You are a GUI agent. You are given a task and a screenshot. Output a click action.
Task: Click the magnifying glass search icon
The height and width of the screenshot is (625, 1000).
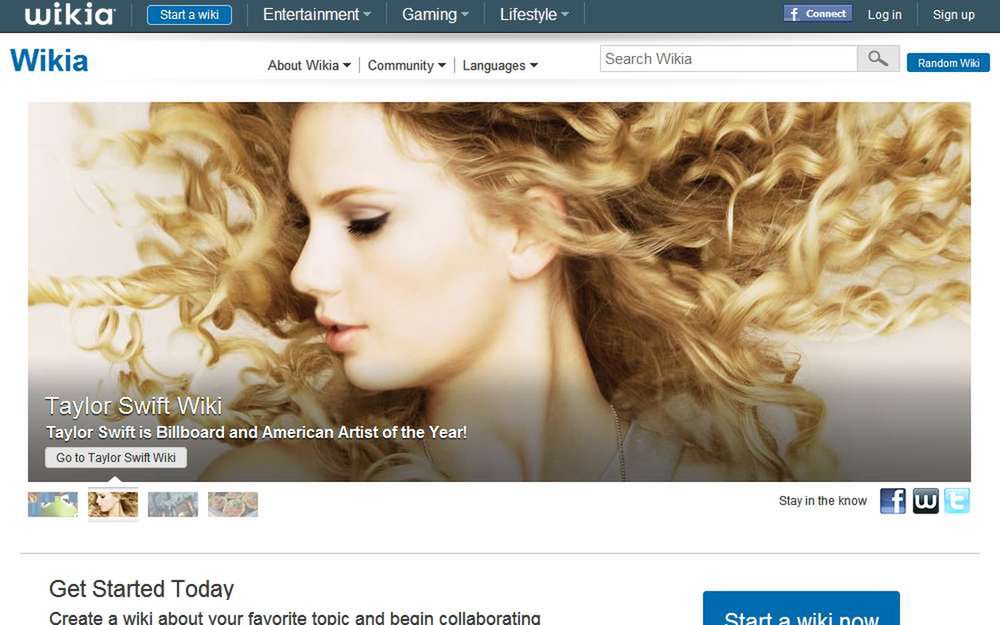[x=878, y=59]
